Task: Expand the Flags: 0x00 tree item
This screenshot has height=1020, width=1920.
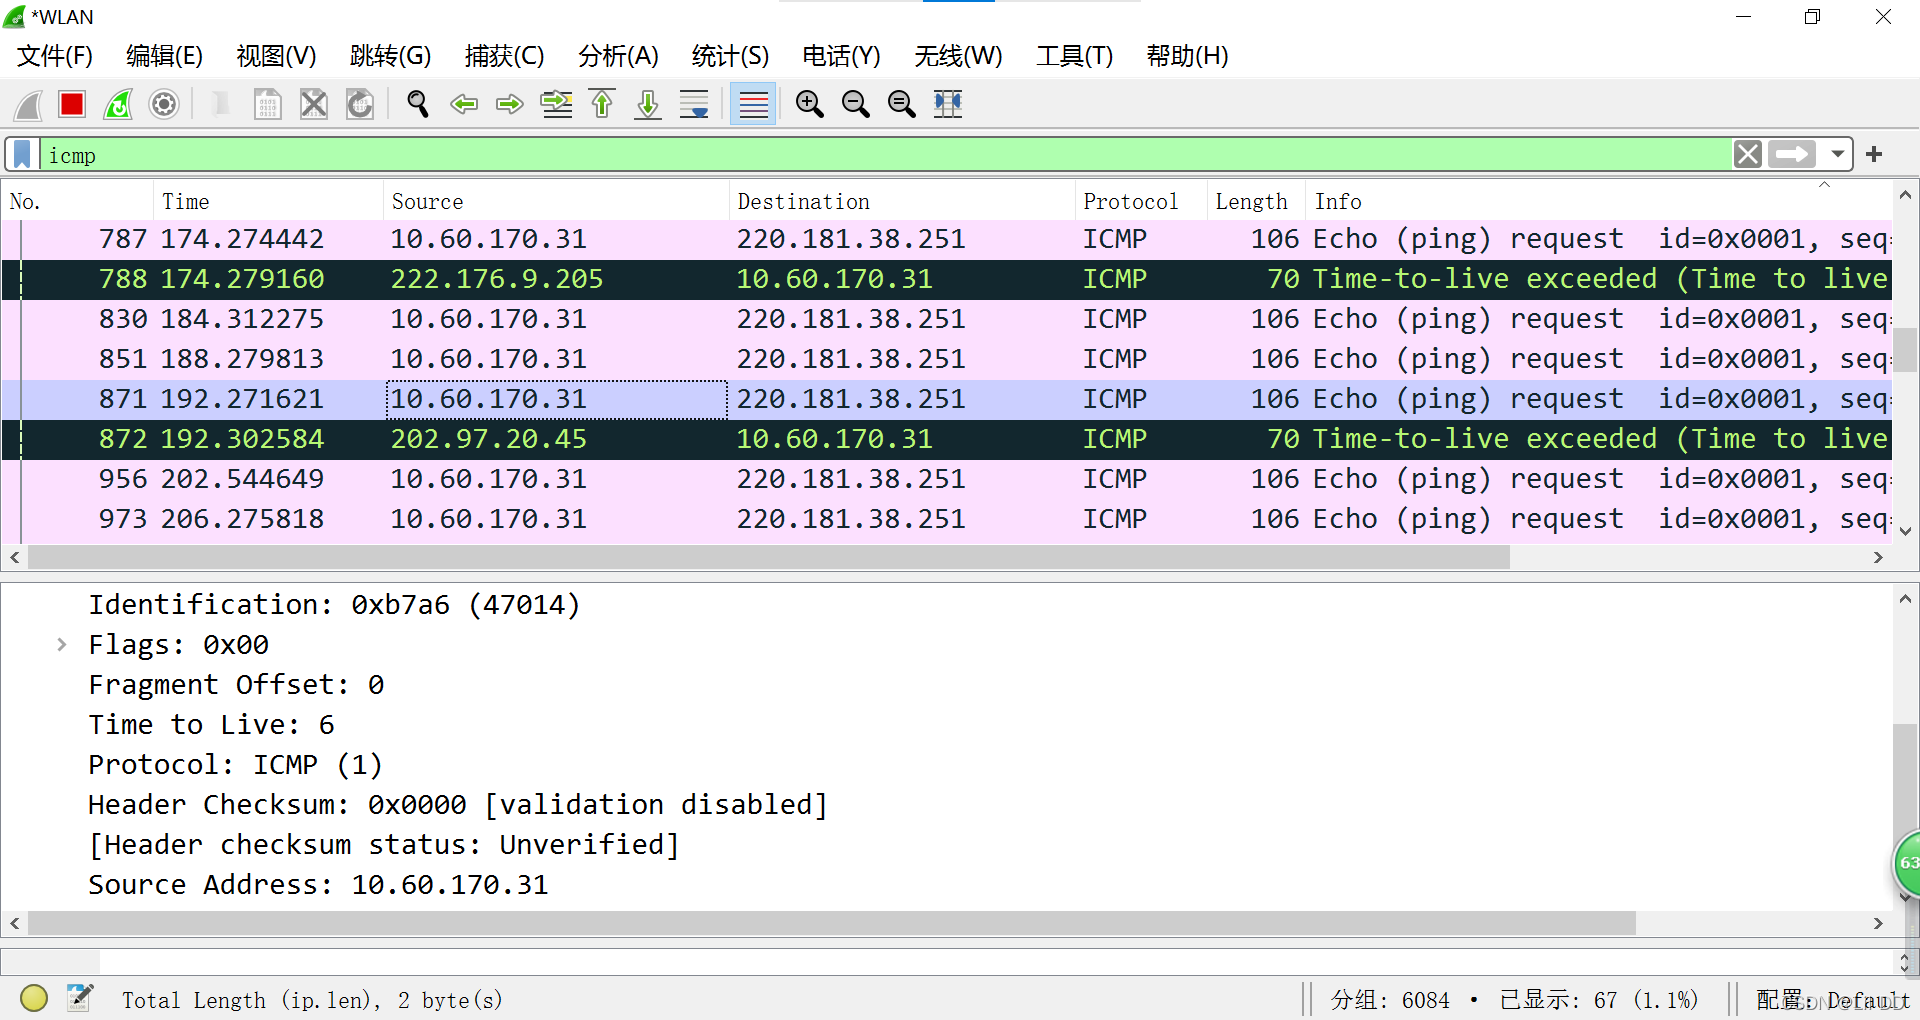Action: (x=62, y=645)
